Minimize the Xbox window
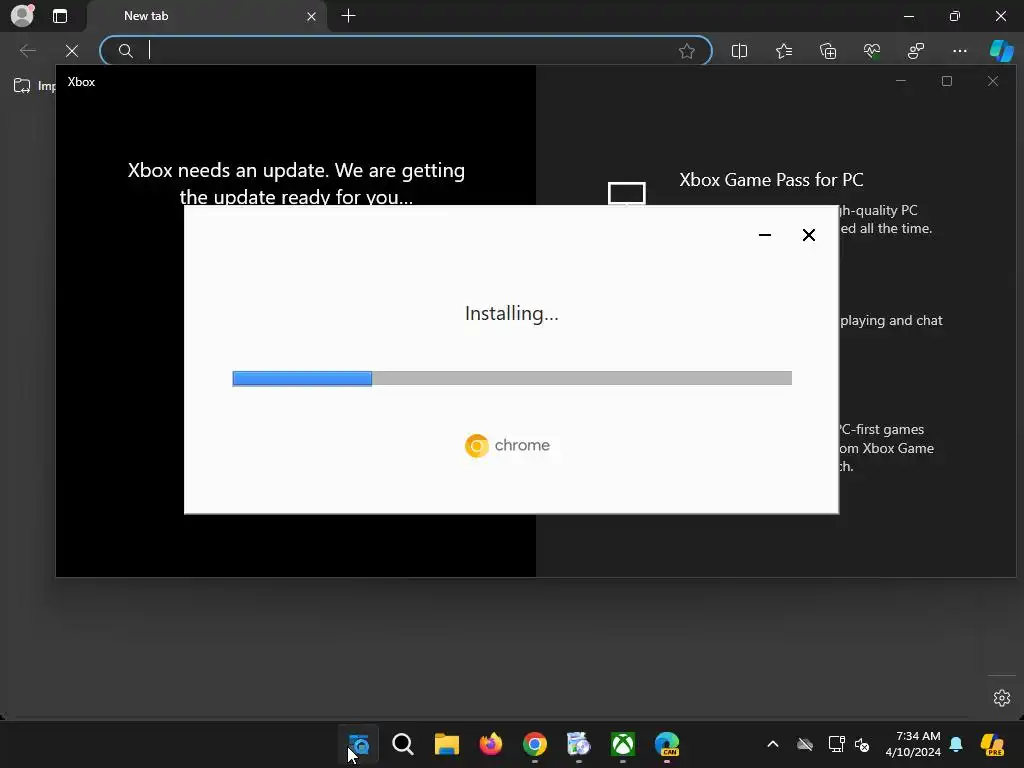 pos(901,81)
